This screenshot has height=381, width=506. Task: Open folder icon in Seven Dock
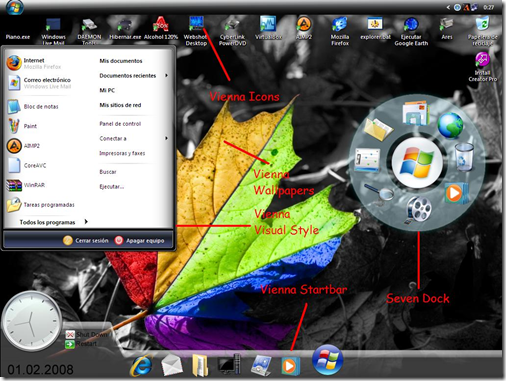379,128
